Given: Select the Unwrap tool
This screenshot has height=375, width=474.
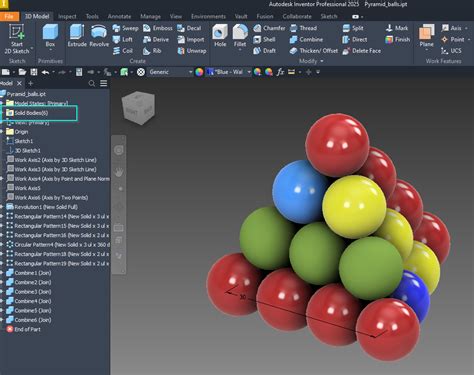Looking at the screenshot, I should coord(192,51).
